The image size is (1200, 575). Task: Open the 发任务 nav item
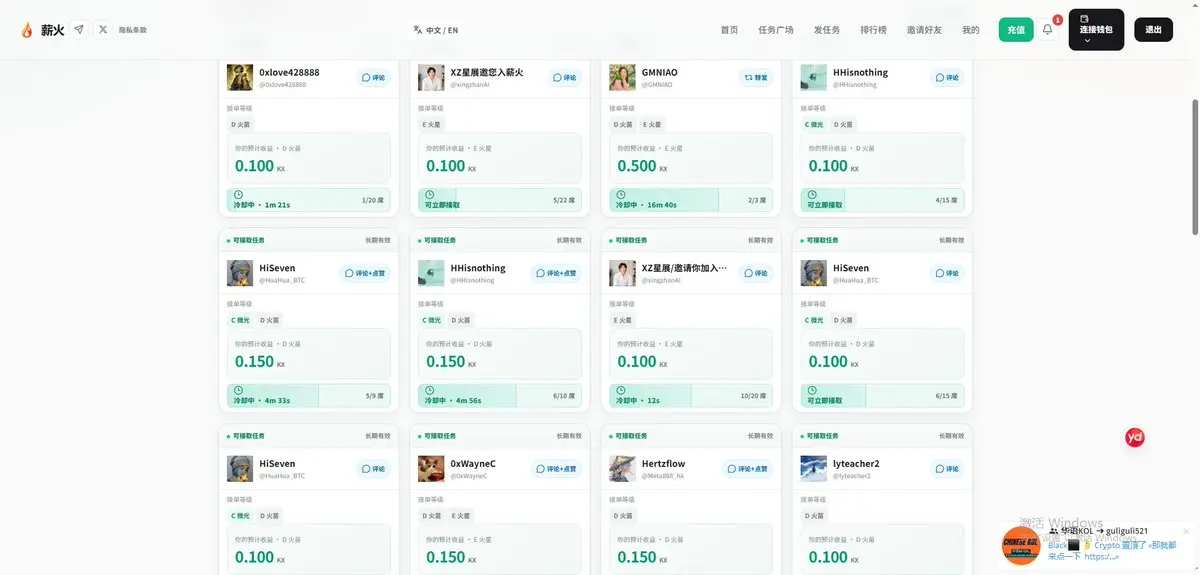pos(827,30)
